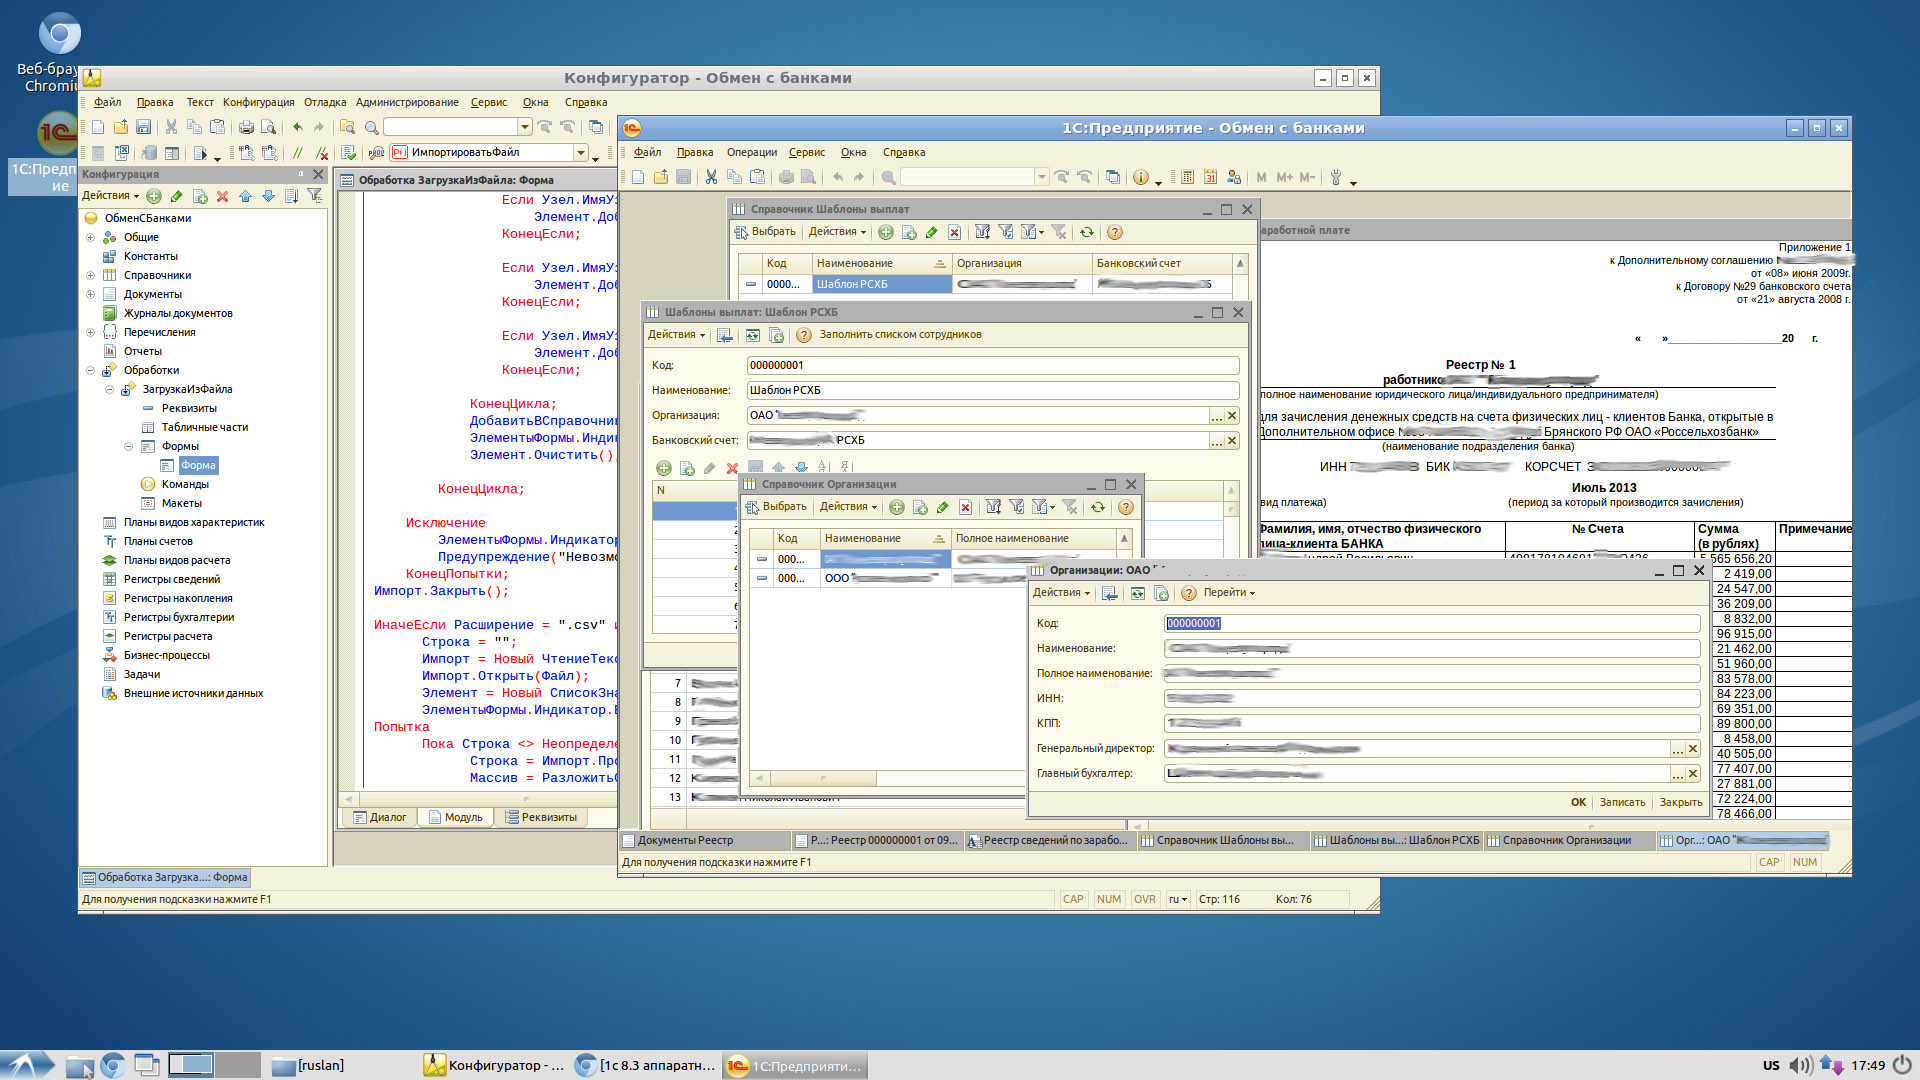The height and width of the screenshot is (1080, 1920).
Task: Delete row in Шаблон РСХБ table
Action: point(732,468)
